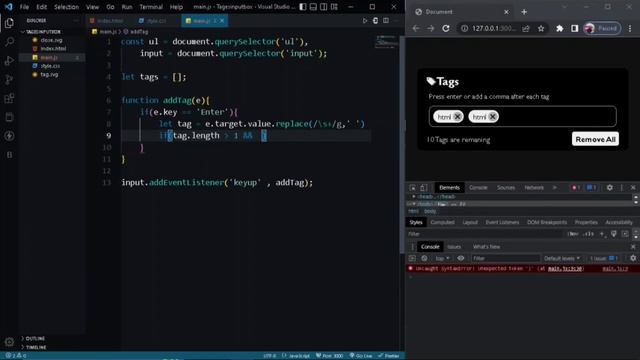Reload the page in Chrome
This screenshot has height=360, width=640.
coord(446,28)
